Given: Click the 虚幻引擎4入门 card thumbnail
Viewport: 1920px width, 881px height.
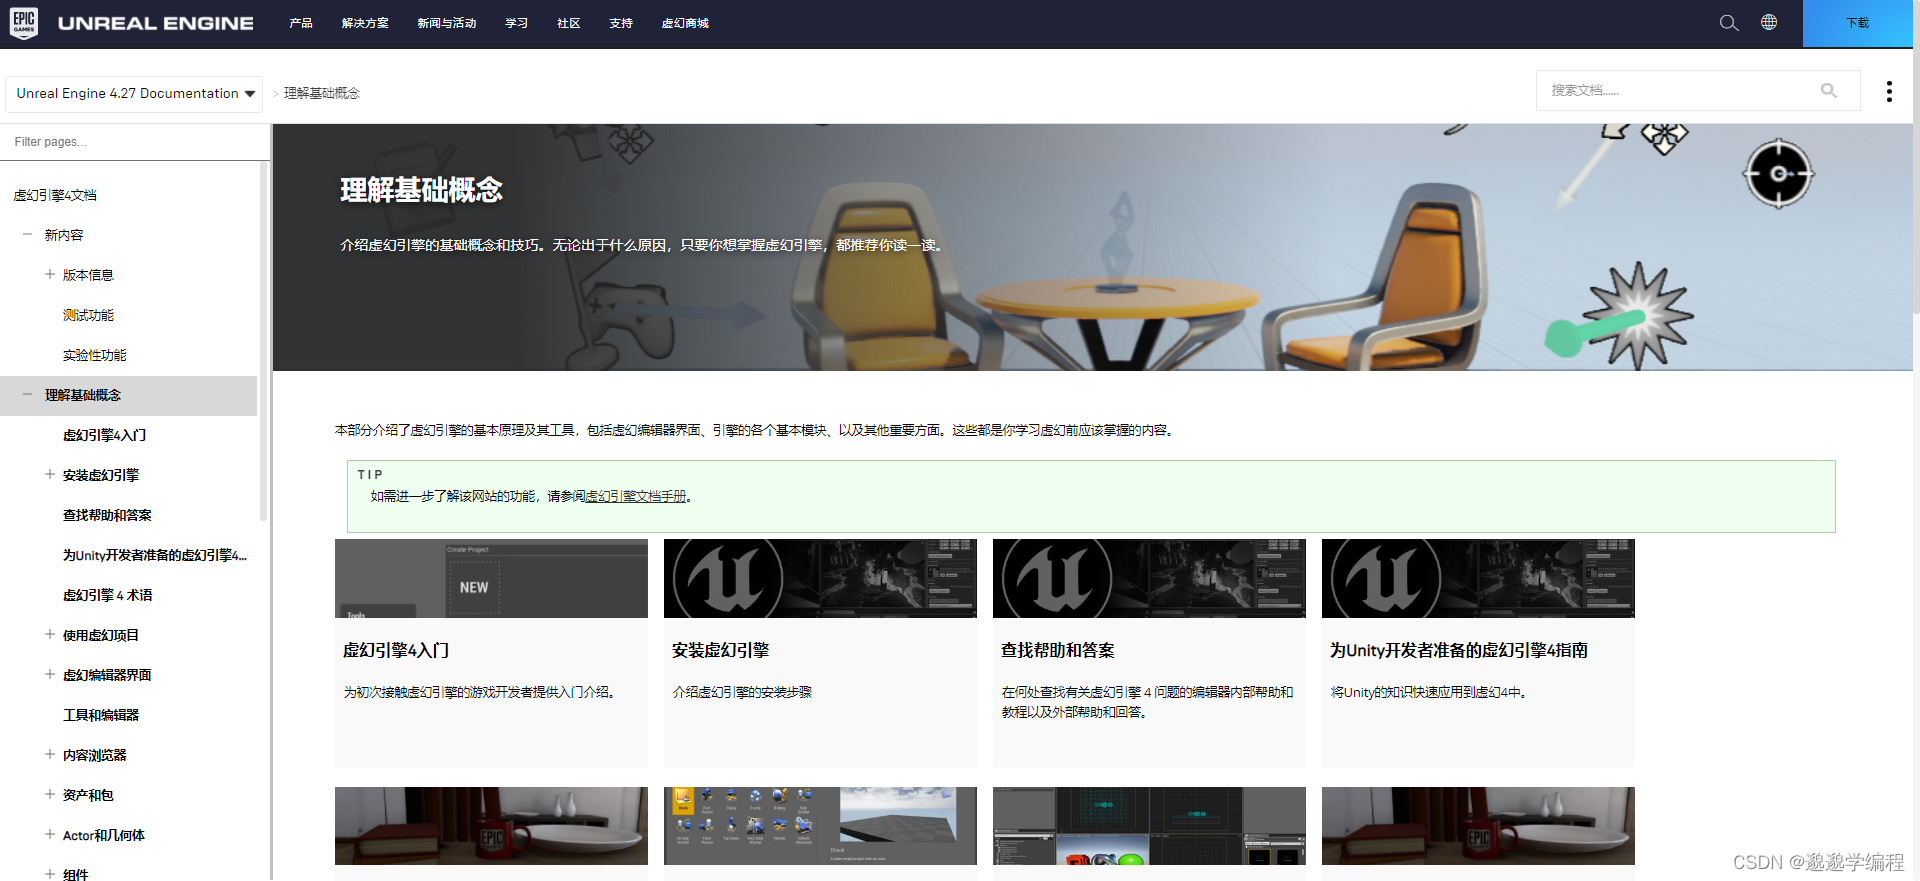Looking at the screenshot, I should (x=491, y=578).
